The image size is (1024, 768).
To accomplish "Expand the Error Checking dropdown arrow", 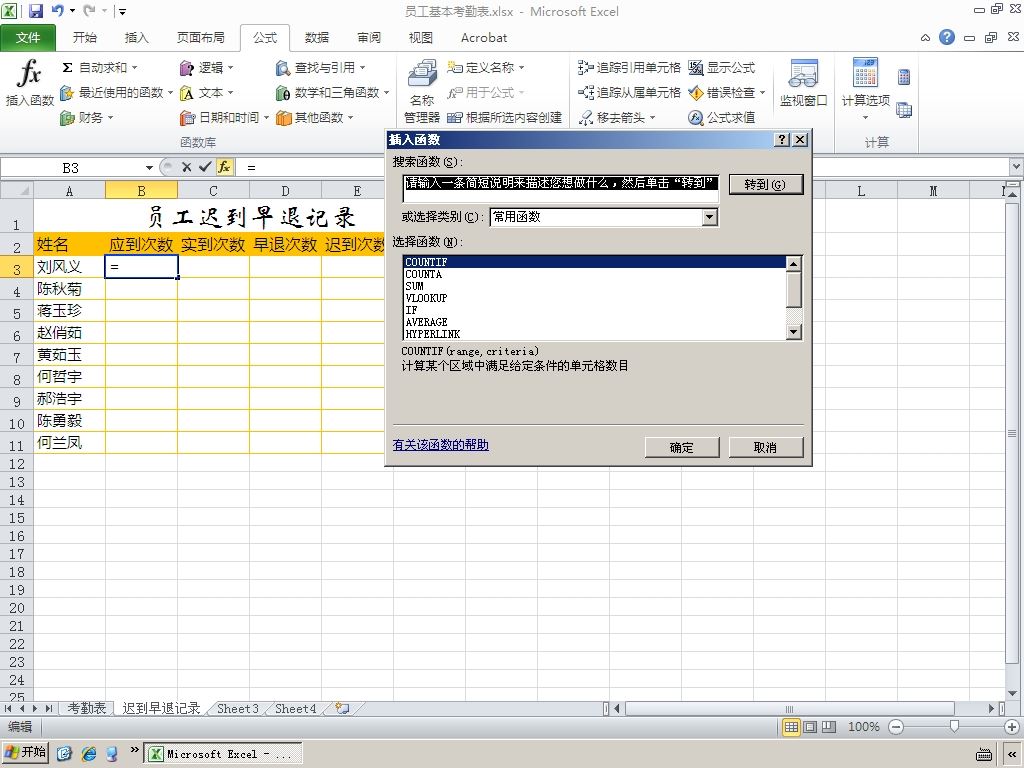I will pos(762,93).
